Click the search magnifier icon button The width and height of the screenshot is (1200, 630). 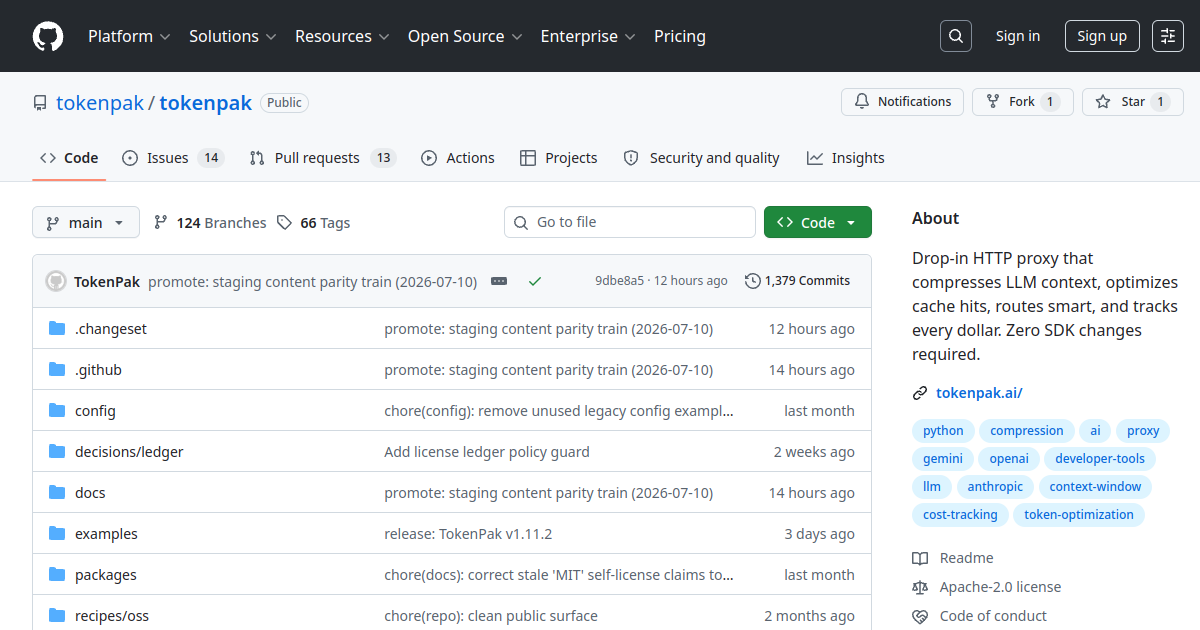coord(956,36)
